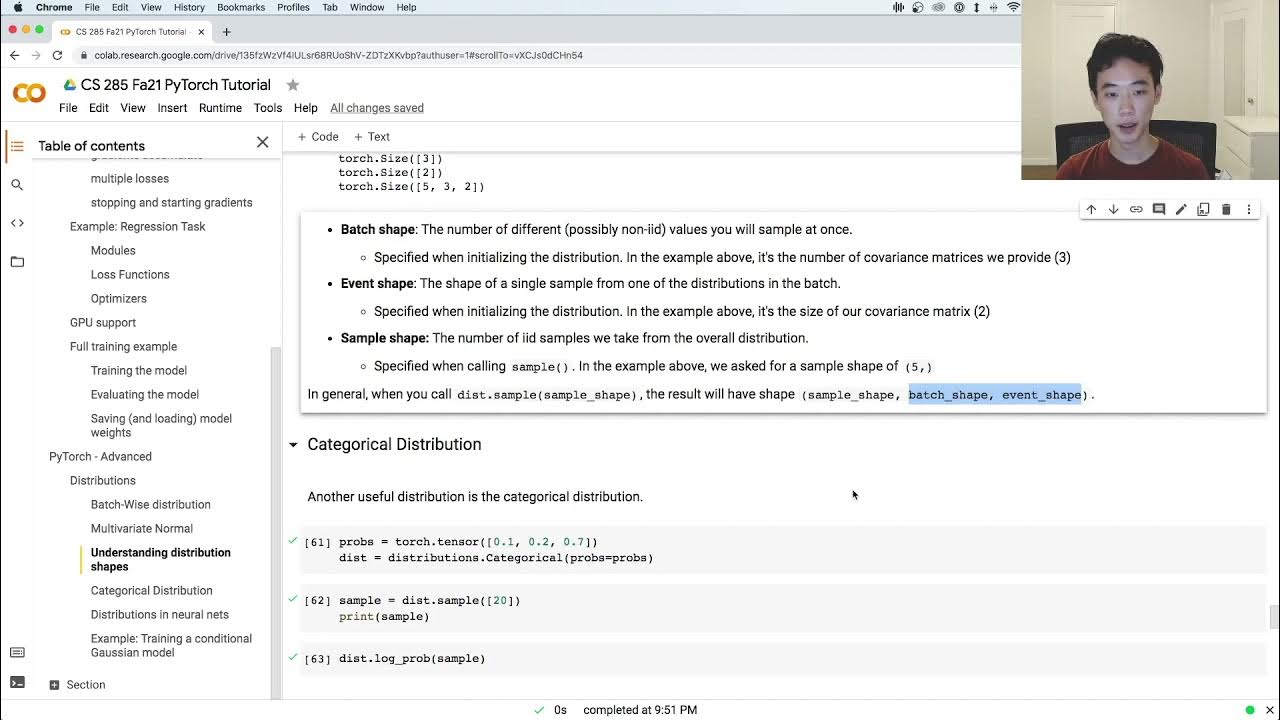Image resolution: width=1280 pixels, height=720 pixels.
Task: Open the Insert menu
Action: [x=172, y=108]
